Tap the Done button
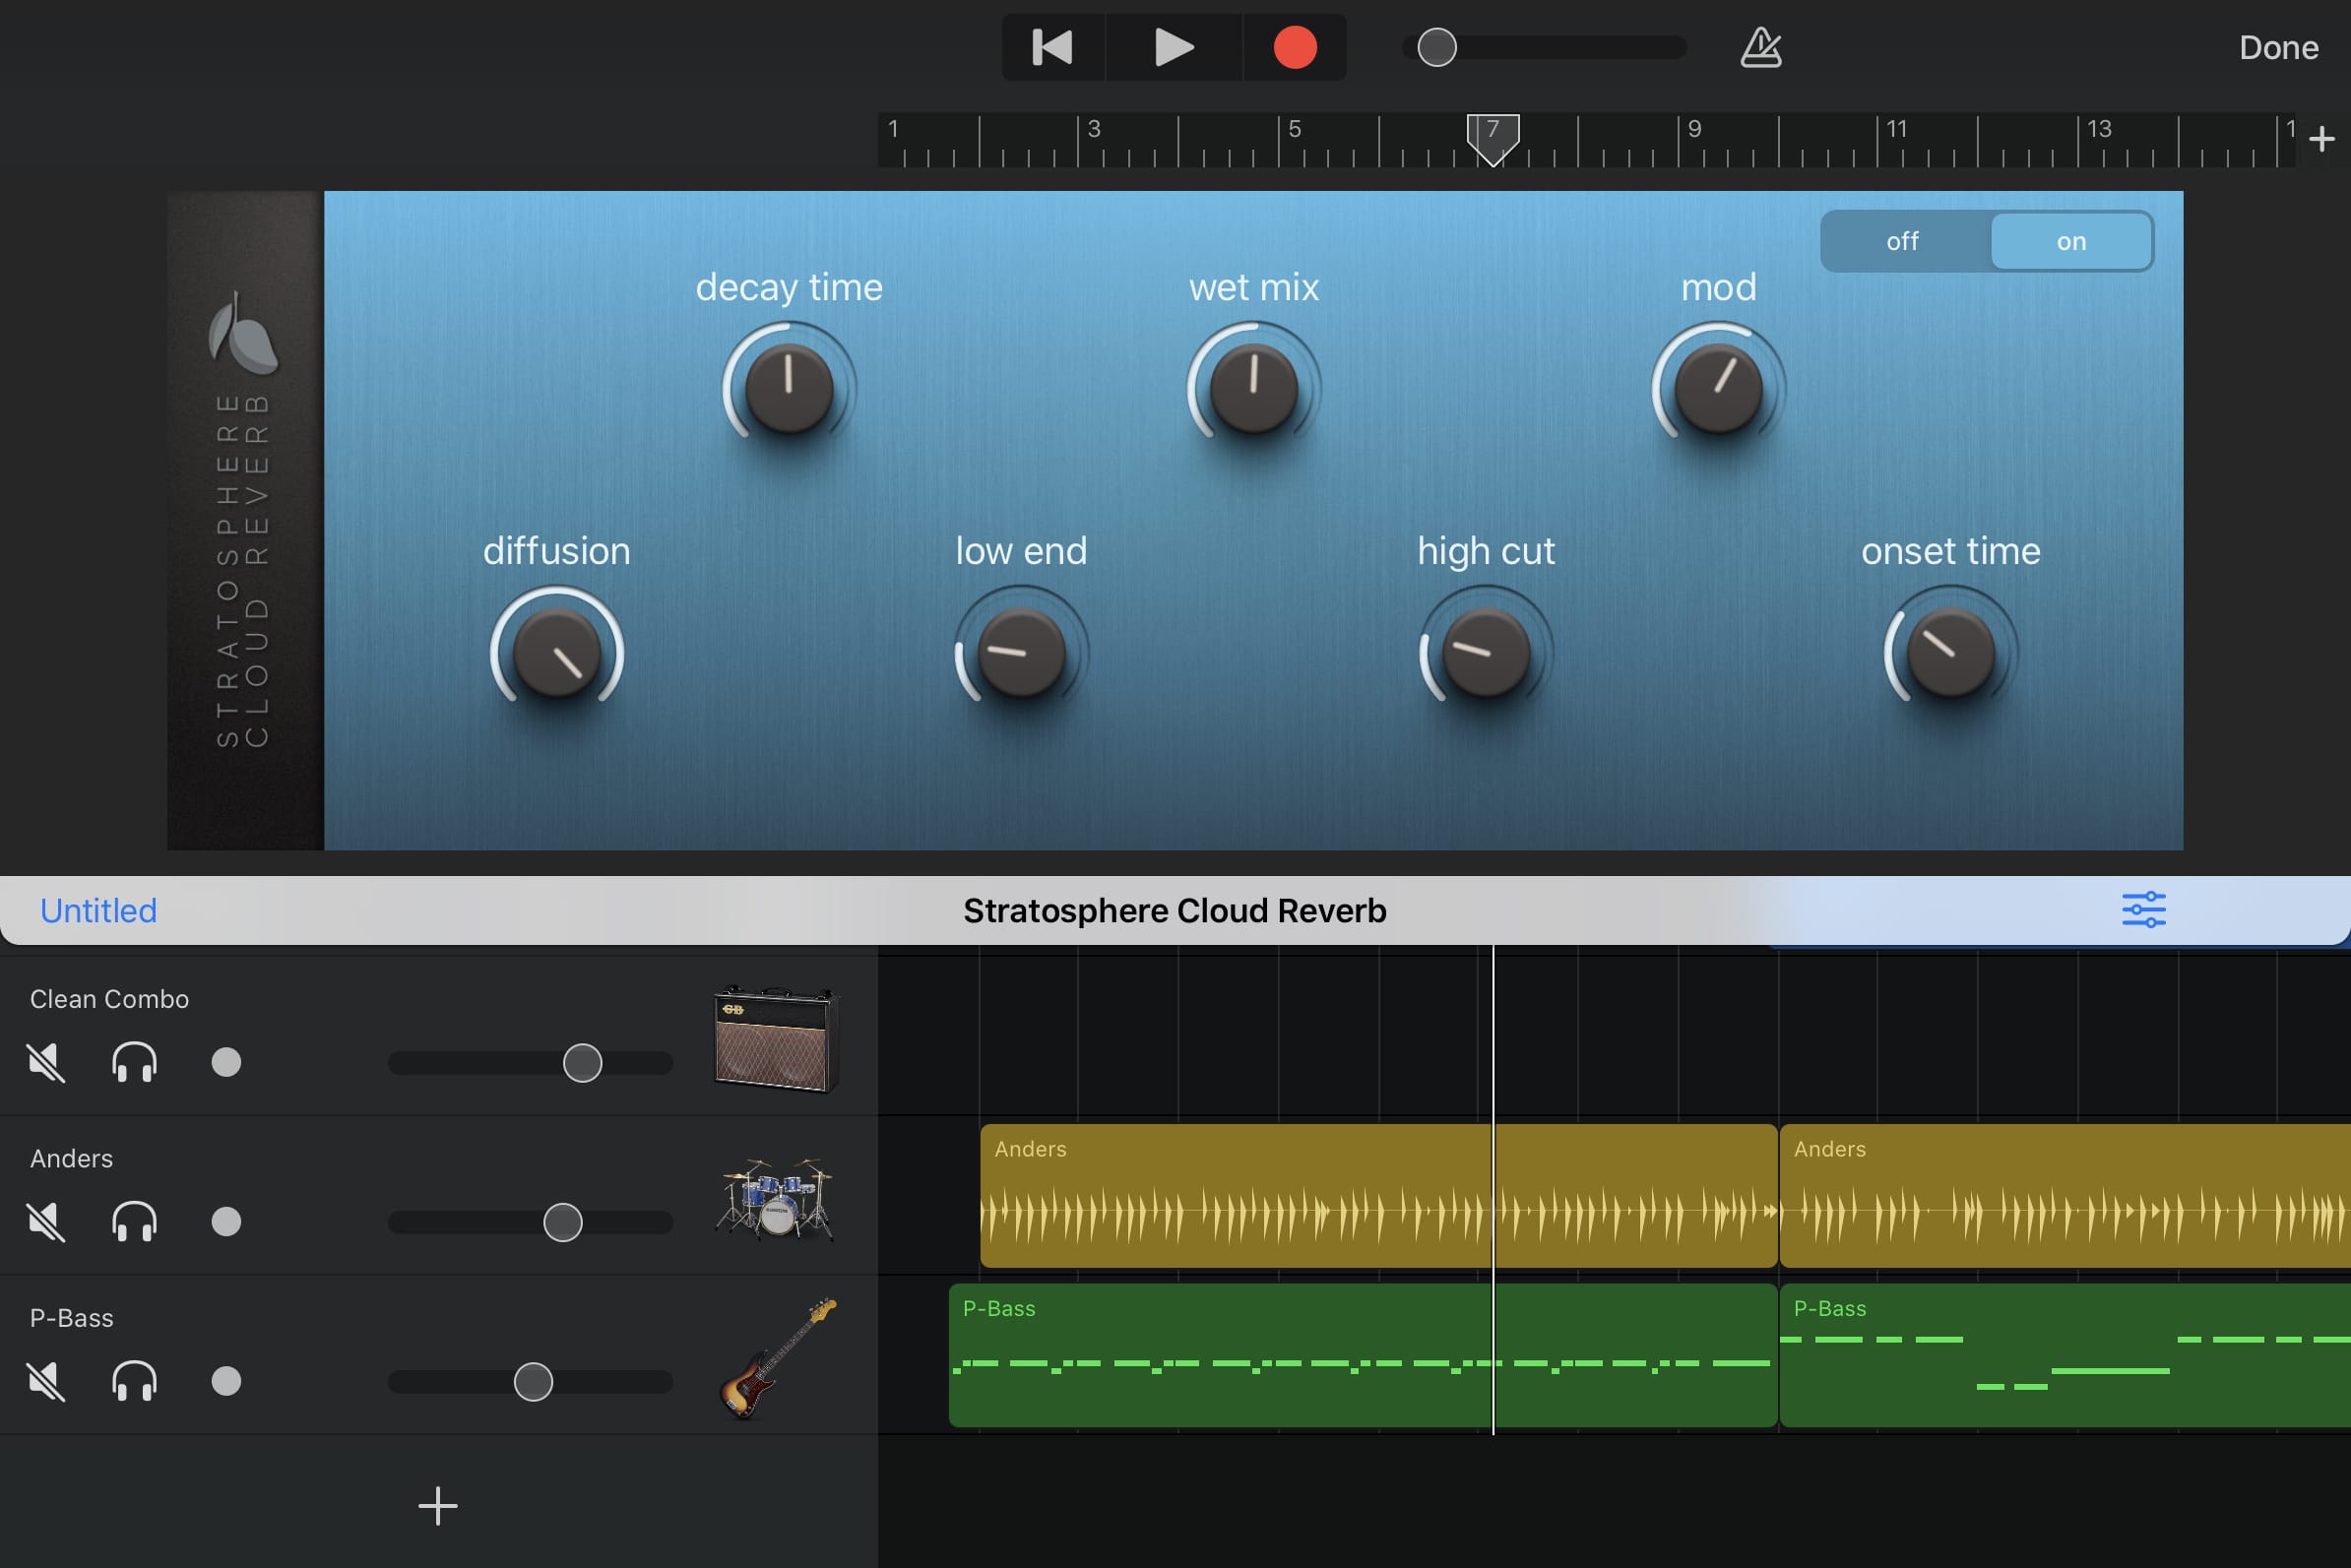Screen dimensions: 2351x1568 pyautogui.click(x=2278, y=47)
